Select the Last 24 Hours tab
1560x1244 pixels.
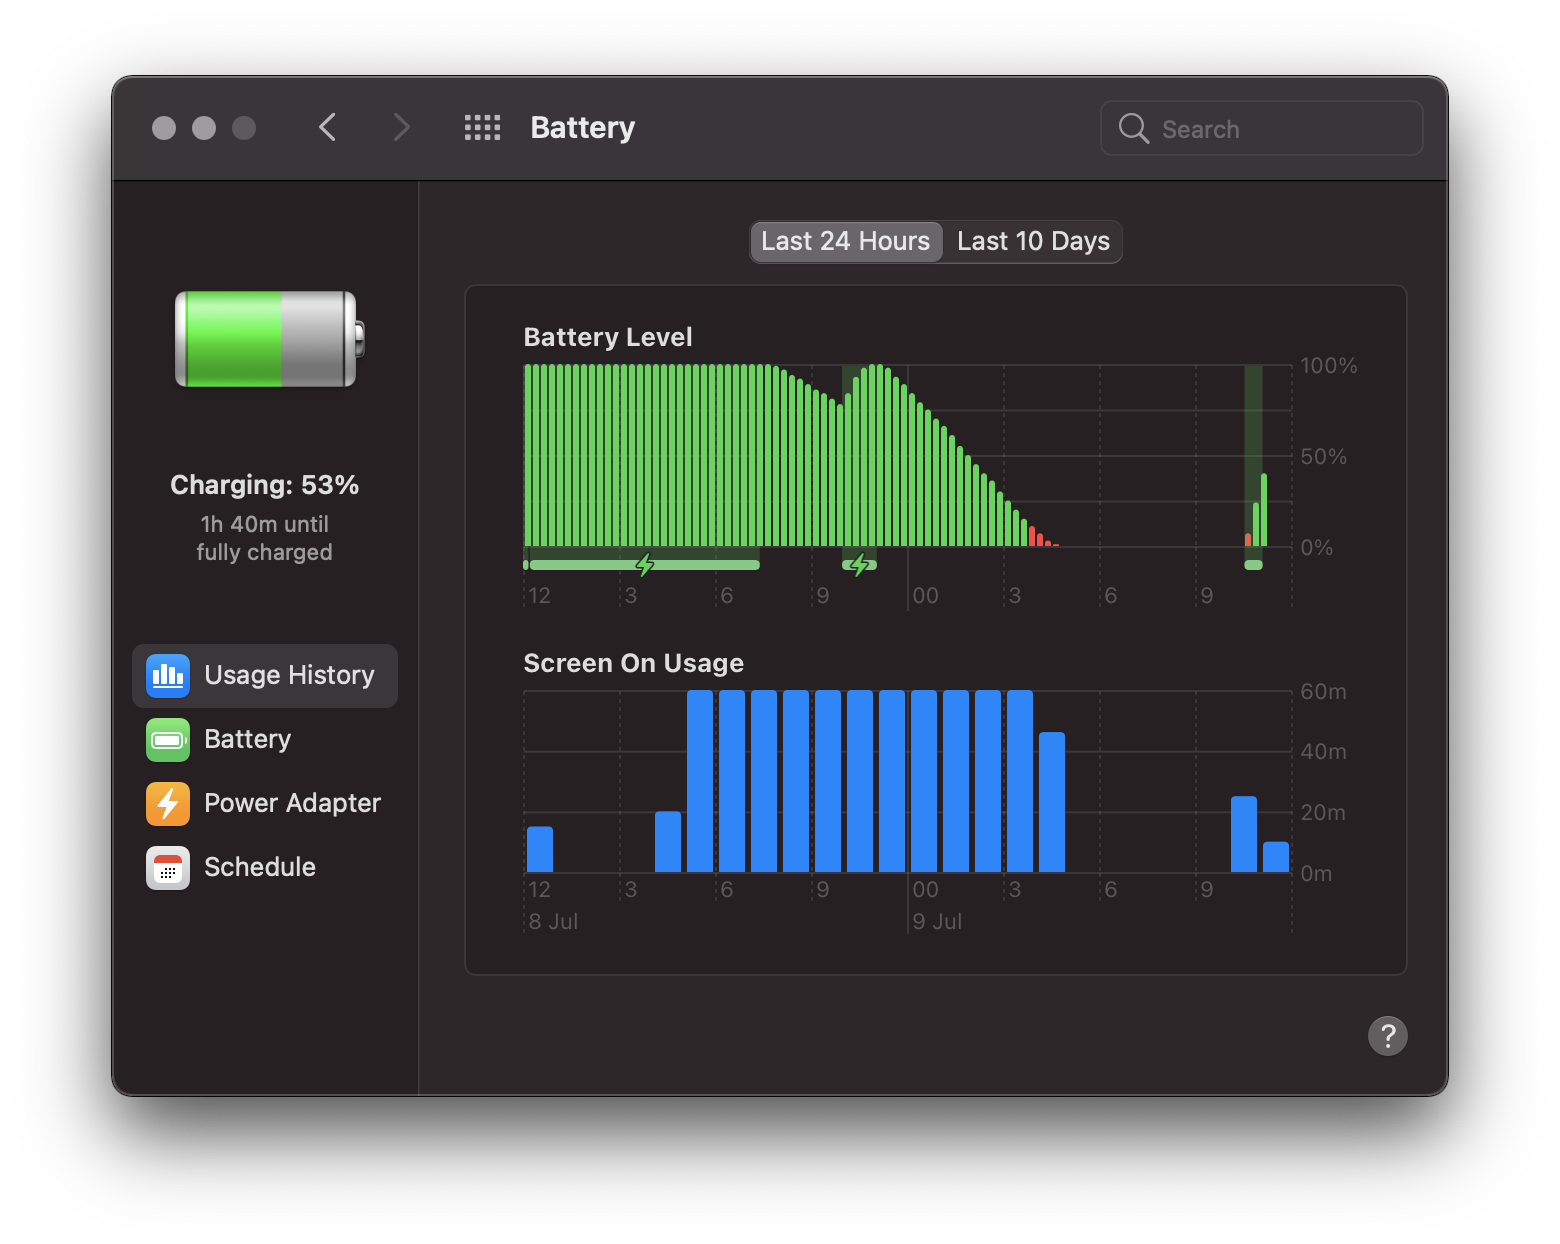pyautogui.click(x=845, y=241)
